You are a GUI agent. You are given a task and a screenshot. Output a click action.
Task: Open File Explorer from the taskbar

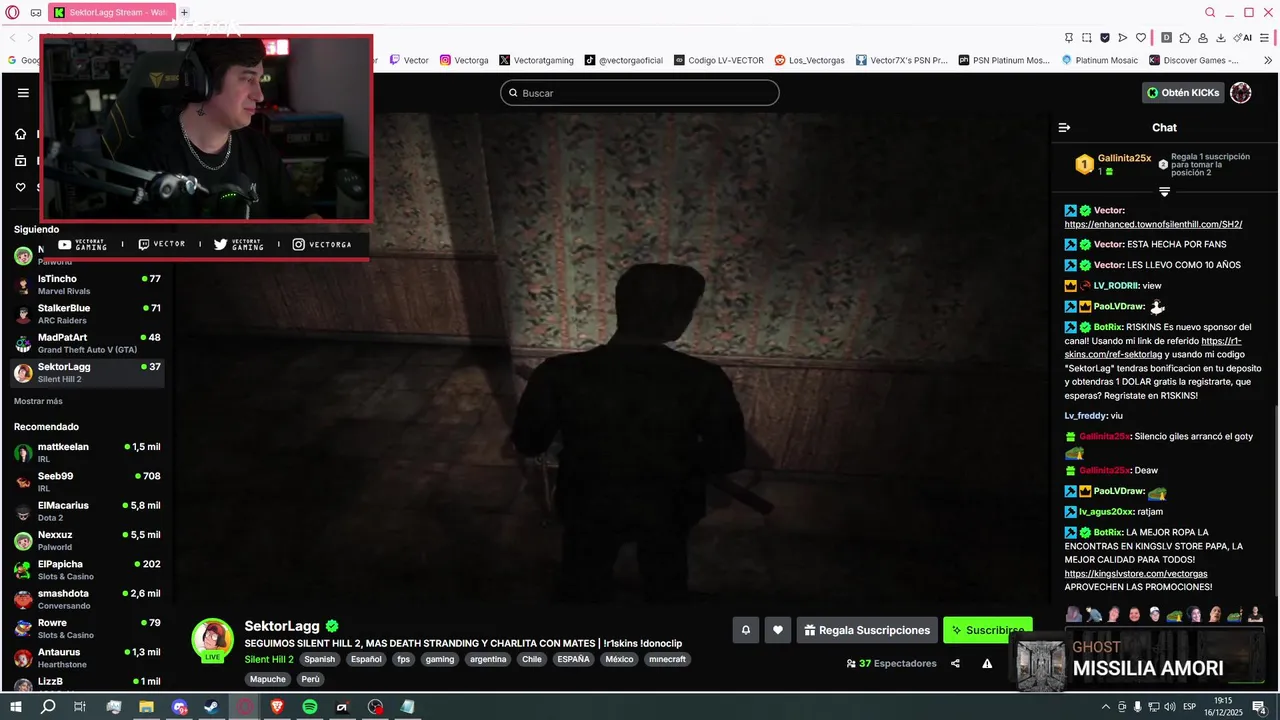pos(146,707)
